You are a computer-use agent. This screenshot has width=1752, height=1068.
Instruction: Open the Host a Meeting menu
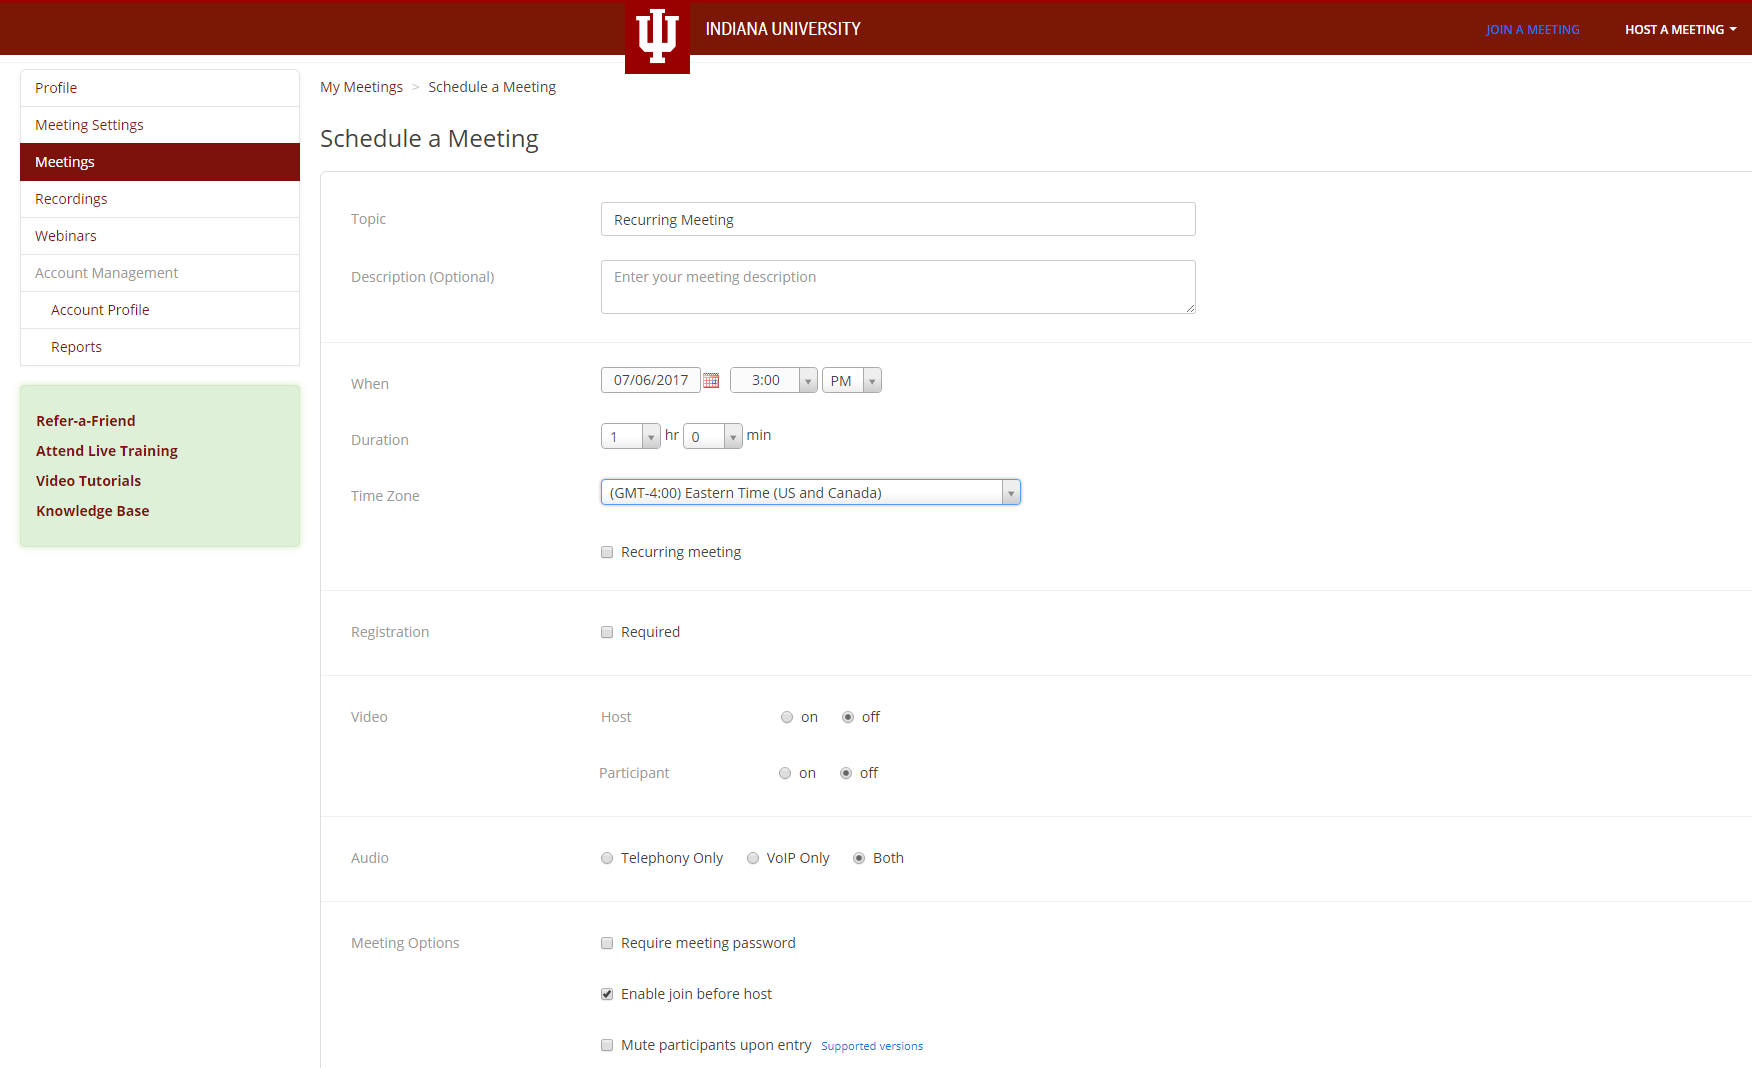click(1680, 30)
